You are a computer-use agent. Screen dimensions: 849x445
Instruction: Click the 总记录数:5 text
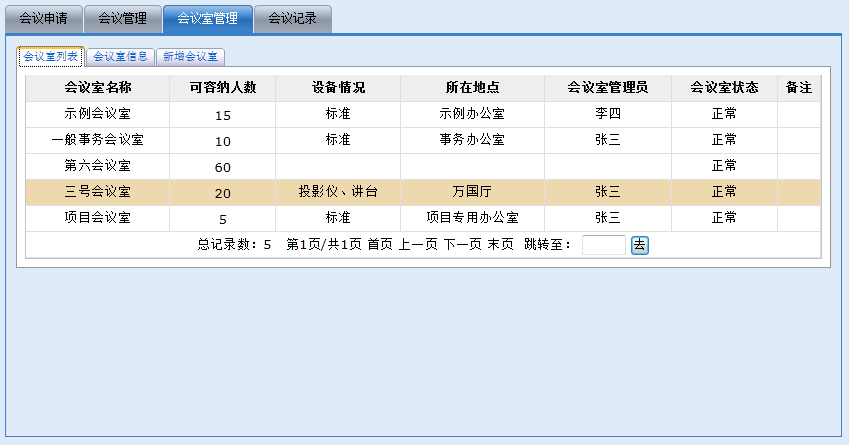234,245
